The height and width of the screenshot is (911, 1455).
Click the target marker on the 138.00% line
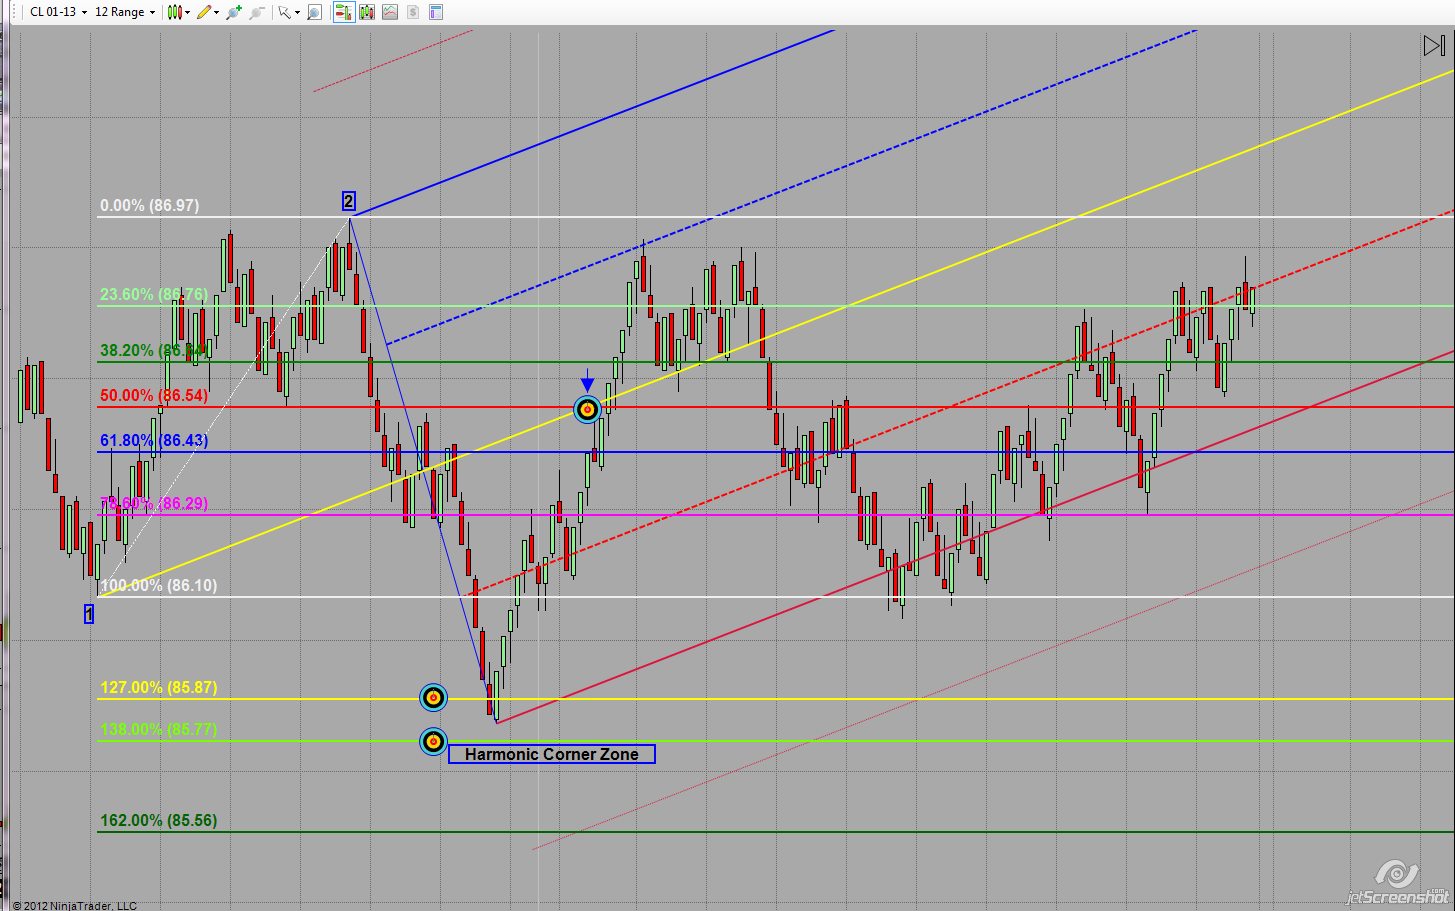coord(433,741)
